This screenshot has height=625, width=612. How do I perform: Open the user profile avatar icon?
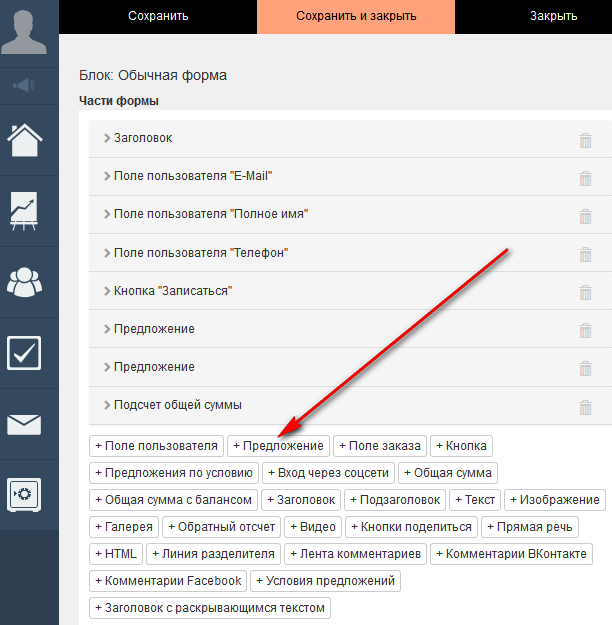[x=24, y=32]
